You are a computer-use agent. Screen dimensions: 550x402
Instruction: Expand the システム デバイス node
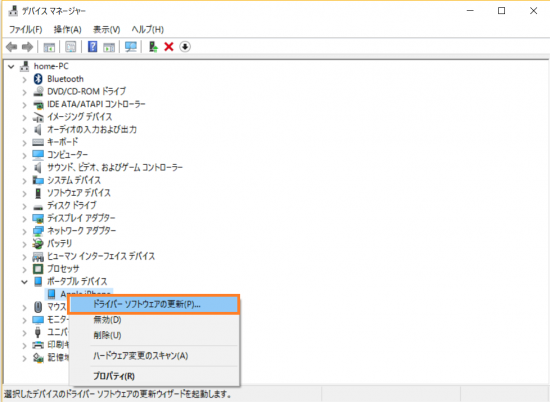(x=24, y=181)
